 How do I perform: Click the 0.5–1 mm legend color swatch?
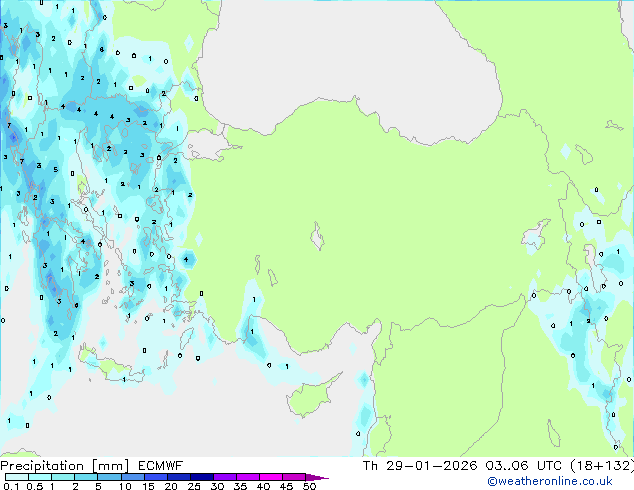(40, 477)
